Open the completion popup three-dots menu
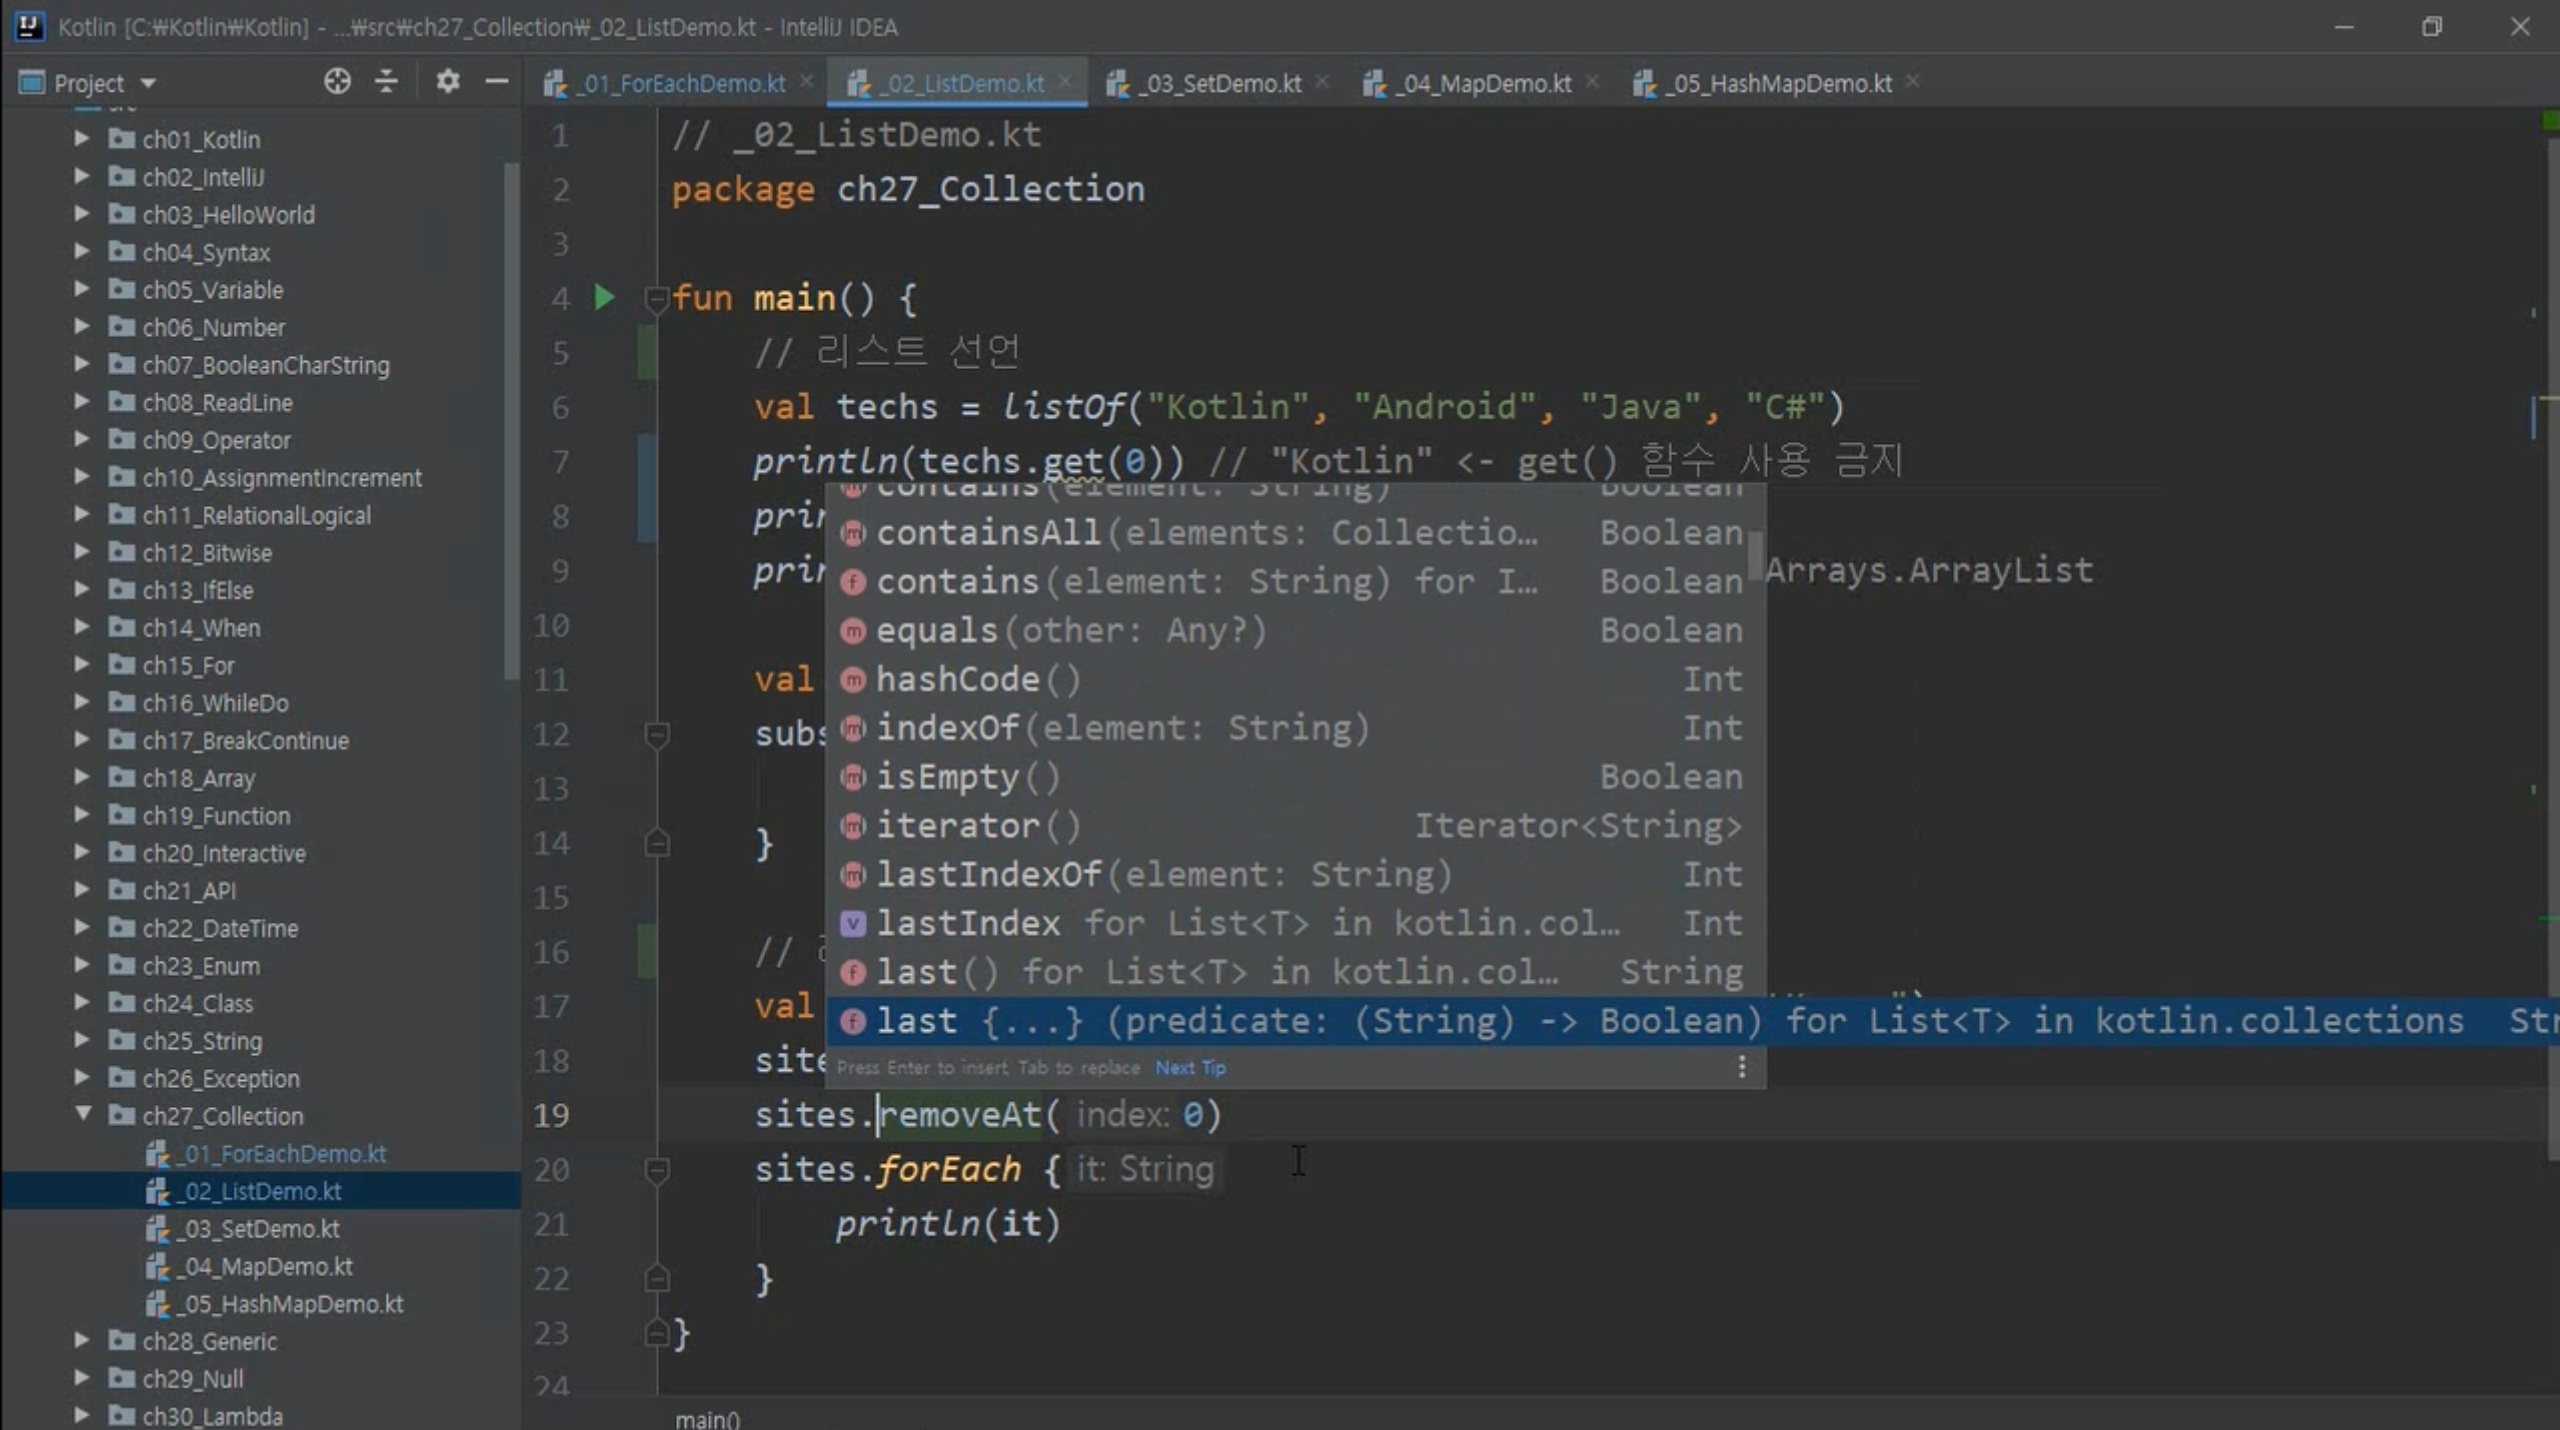This screenshot has height=1430, width=2560. tap(1742, 1067)
